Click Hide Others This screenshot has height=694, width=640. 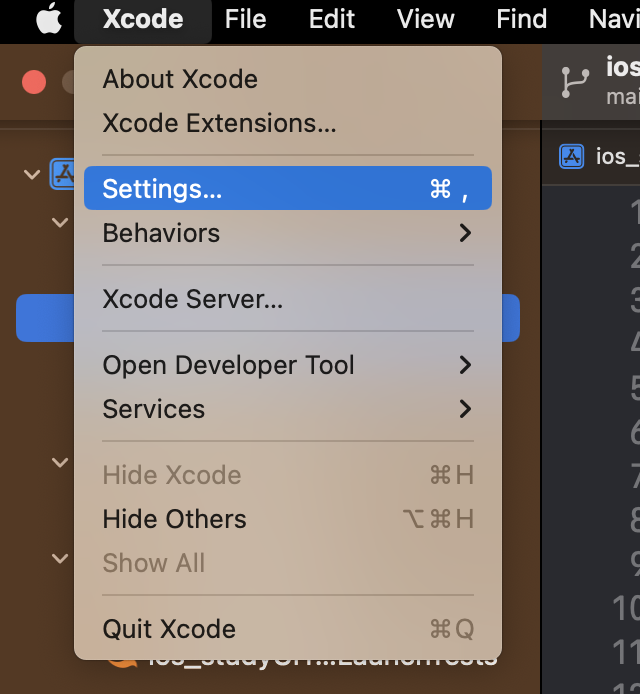175,519
